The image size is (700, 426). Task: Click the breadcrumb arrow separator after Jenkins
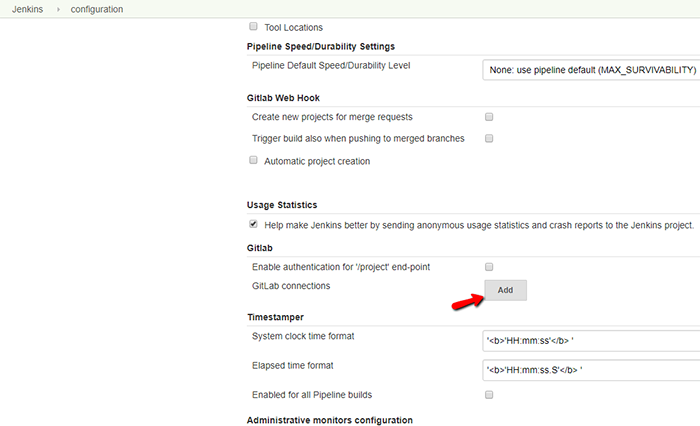[58, 9]
